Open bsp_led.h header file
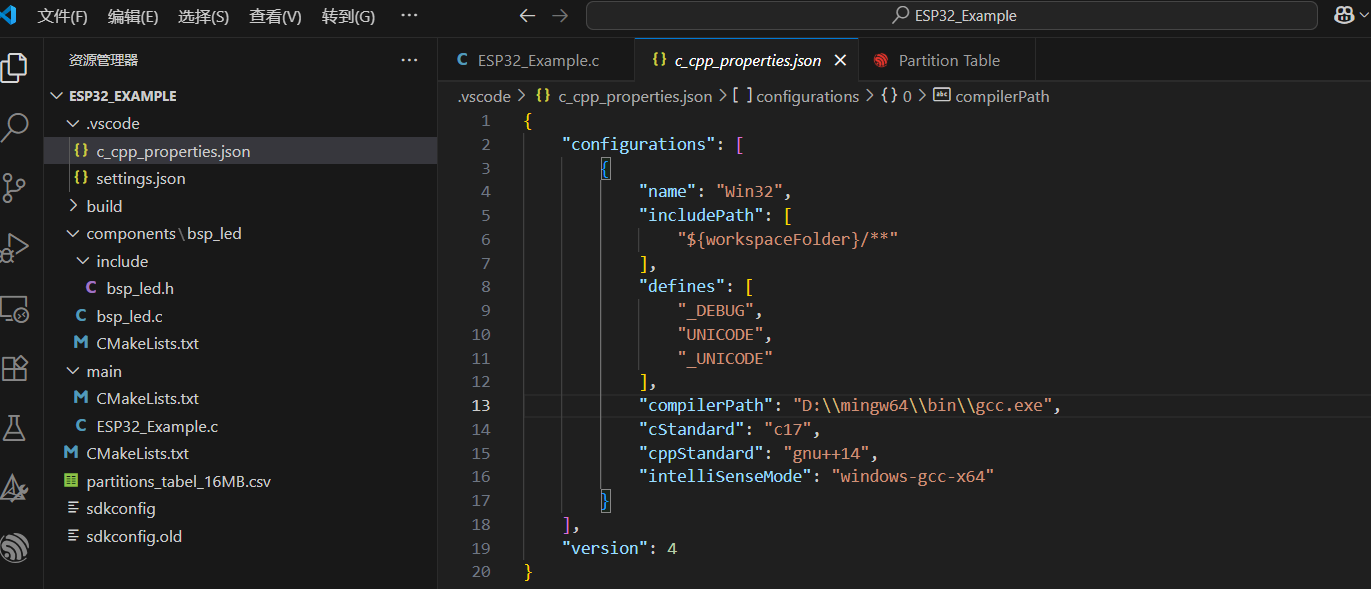The image size is (1371, 589). coord(240,288)
